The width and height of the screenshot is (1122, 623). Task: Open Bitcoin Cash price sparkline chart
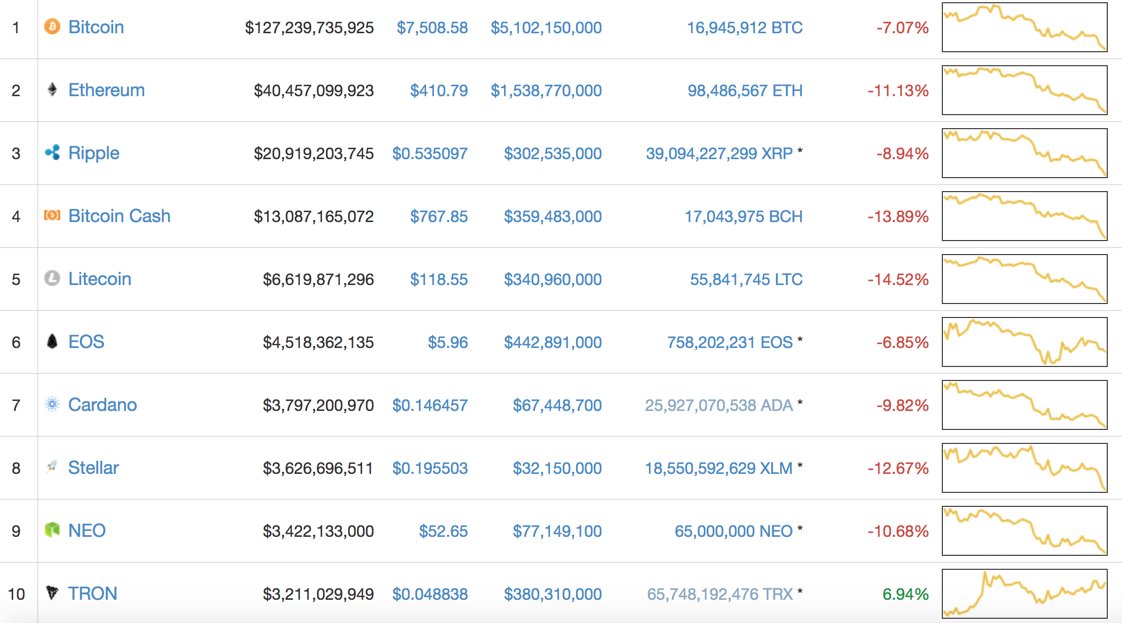[1025, 216]
